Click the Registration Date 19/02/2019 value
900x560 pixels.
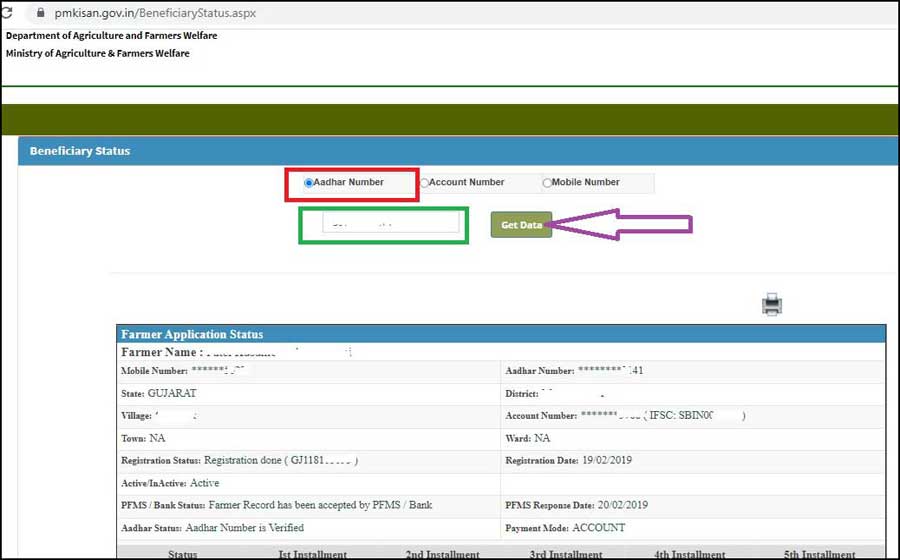tap(607, 460)
